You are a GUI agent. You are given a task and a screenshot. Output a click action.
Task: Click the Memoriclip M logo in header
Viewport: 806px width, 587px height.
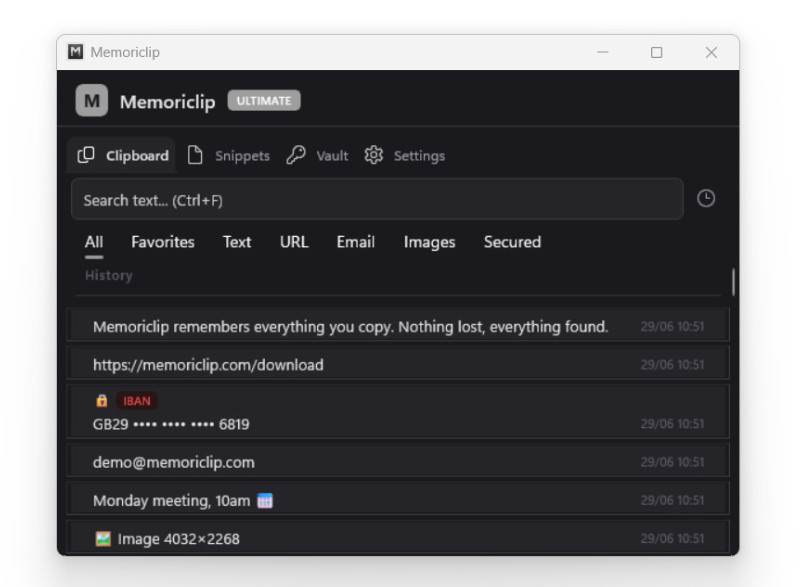[x=91, y=101]
